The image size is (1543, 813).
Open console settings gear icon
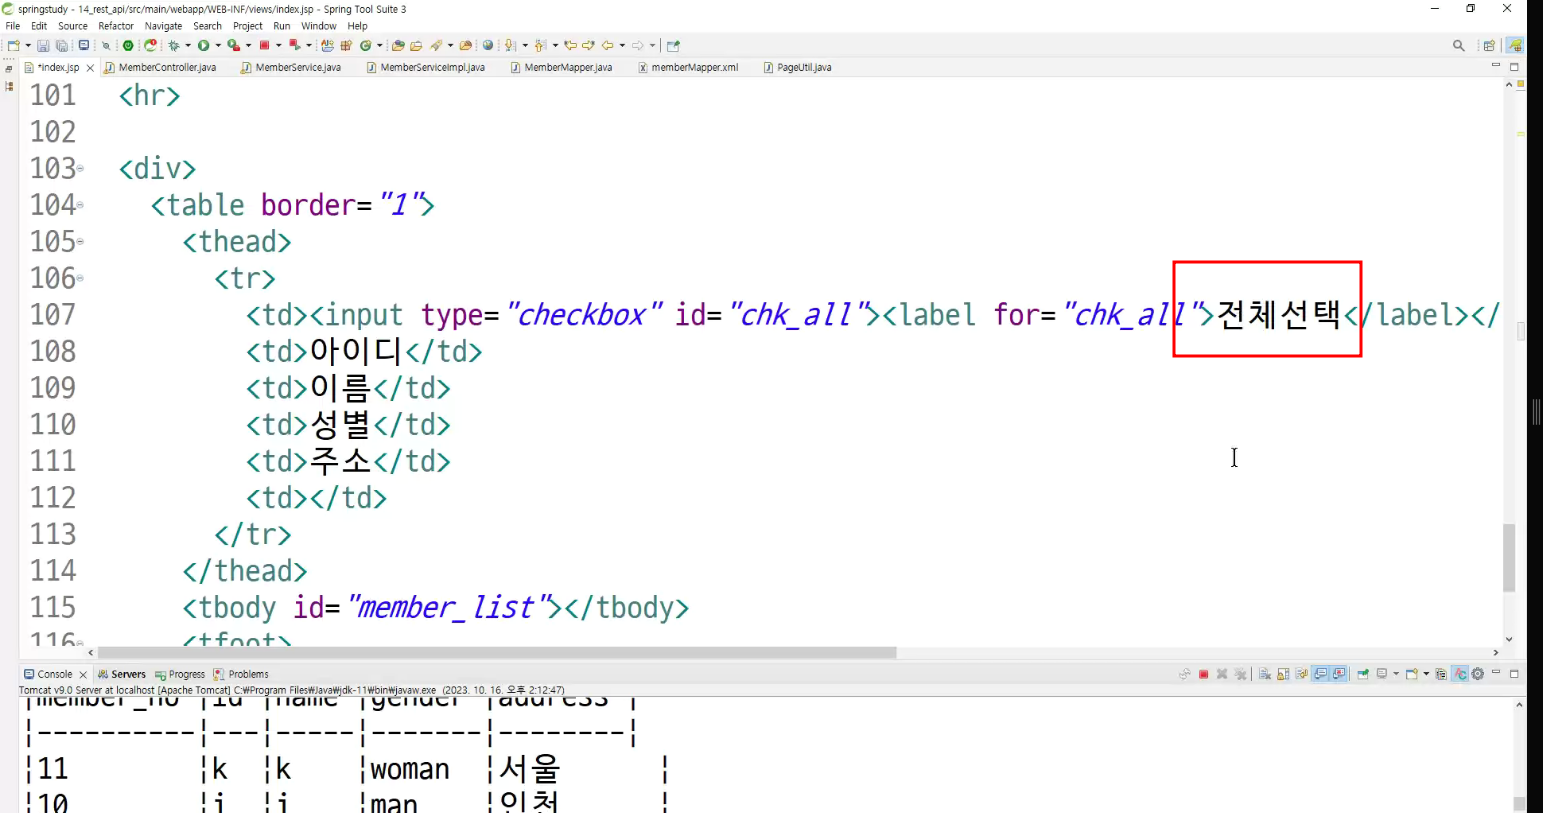click(x=1477, y=675)
